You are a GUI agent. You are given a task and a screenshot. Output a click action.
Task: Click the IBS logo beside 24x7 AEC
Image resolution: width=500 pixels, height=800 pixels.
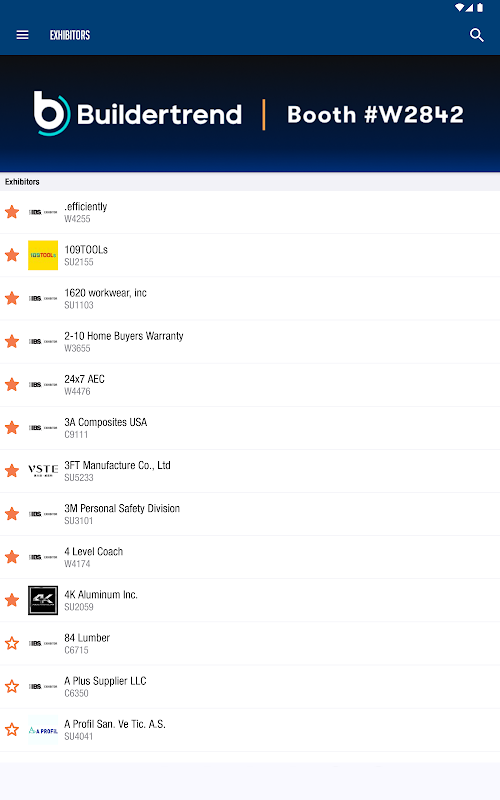pos(43,384)
